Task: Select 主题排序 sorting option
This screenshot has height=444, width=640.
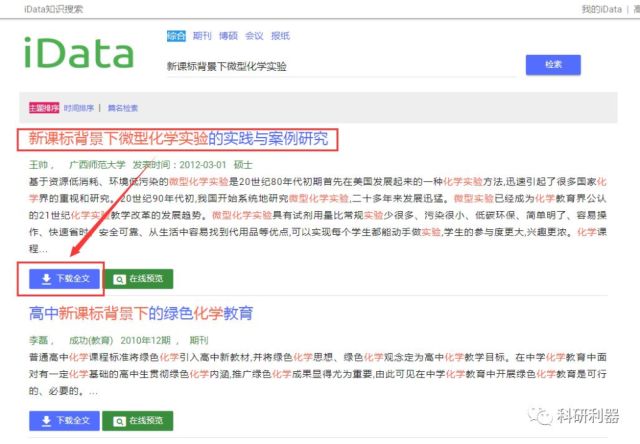Action: [x=44, y=108]
